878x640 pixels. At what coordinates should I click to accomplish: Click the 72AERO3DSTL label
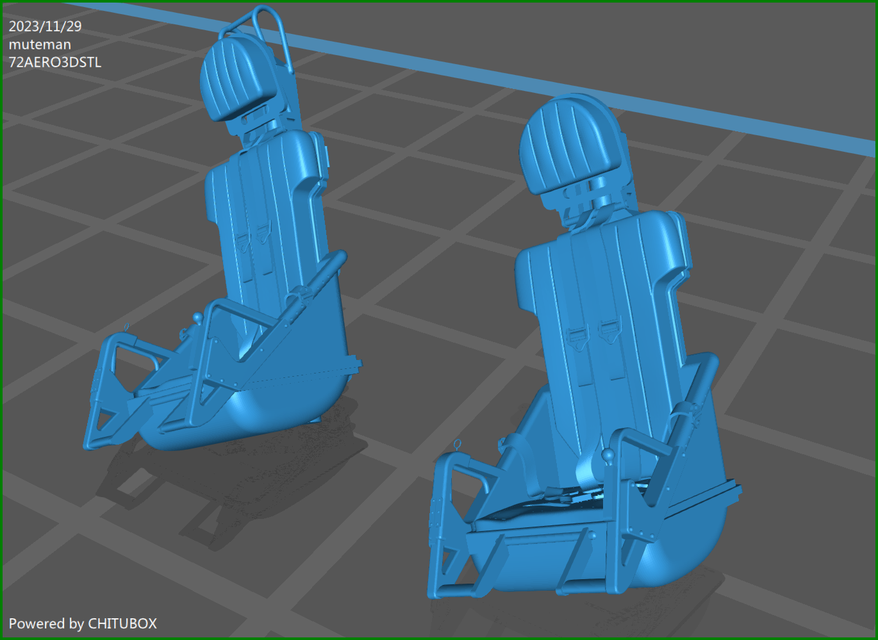pos(52,62)
